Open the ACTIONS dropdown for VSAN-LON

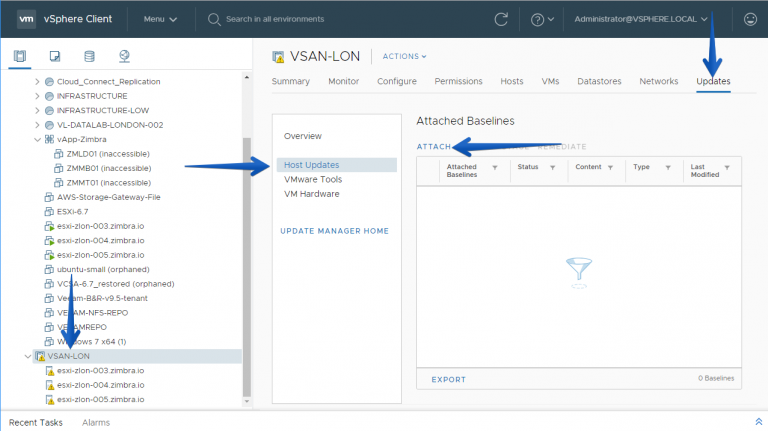405,56
